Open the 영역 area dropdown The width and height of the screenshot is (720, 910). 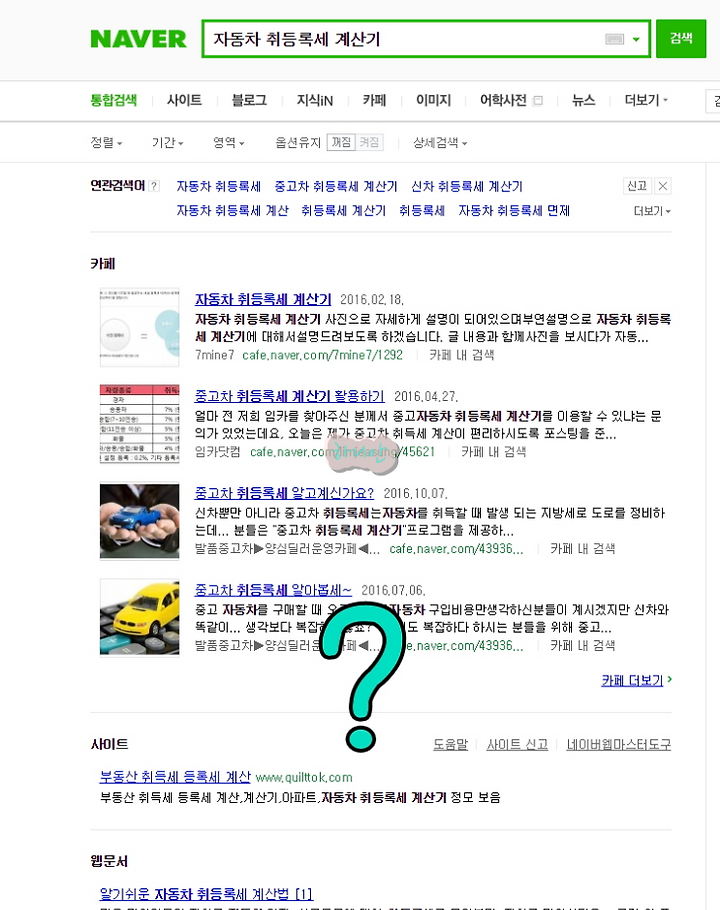(229, 142)
